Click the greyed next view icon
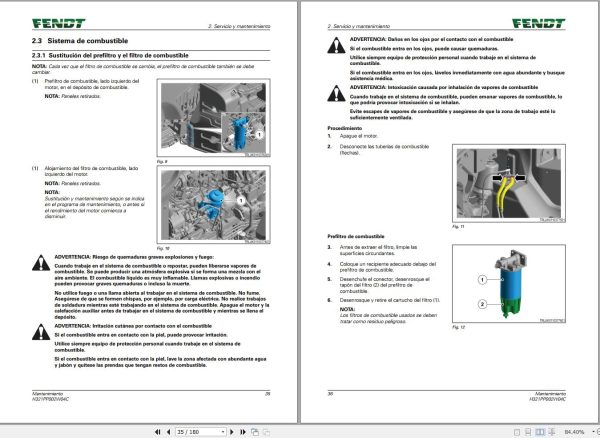Viewport: 600px width, 438px height. 266,432
